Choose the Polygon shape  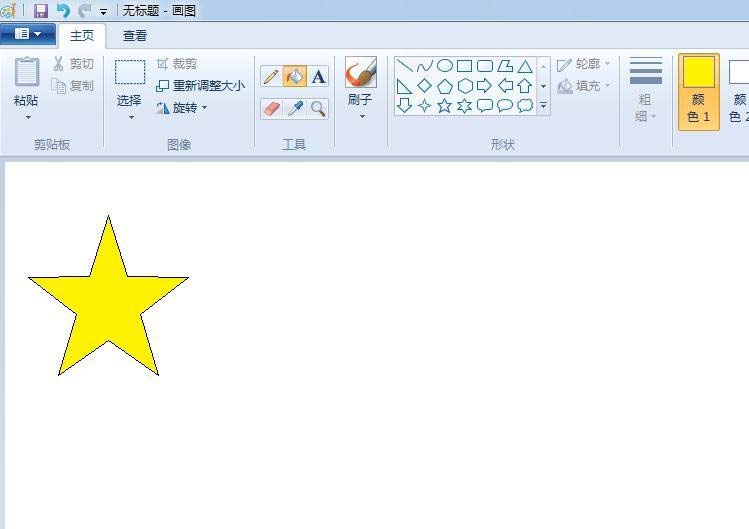[x=505, y=66]
